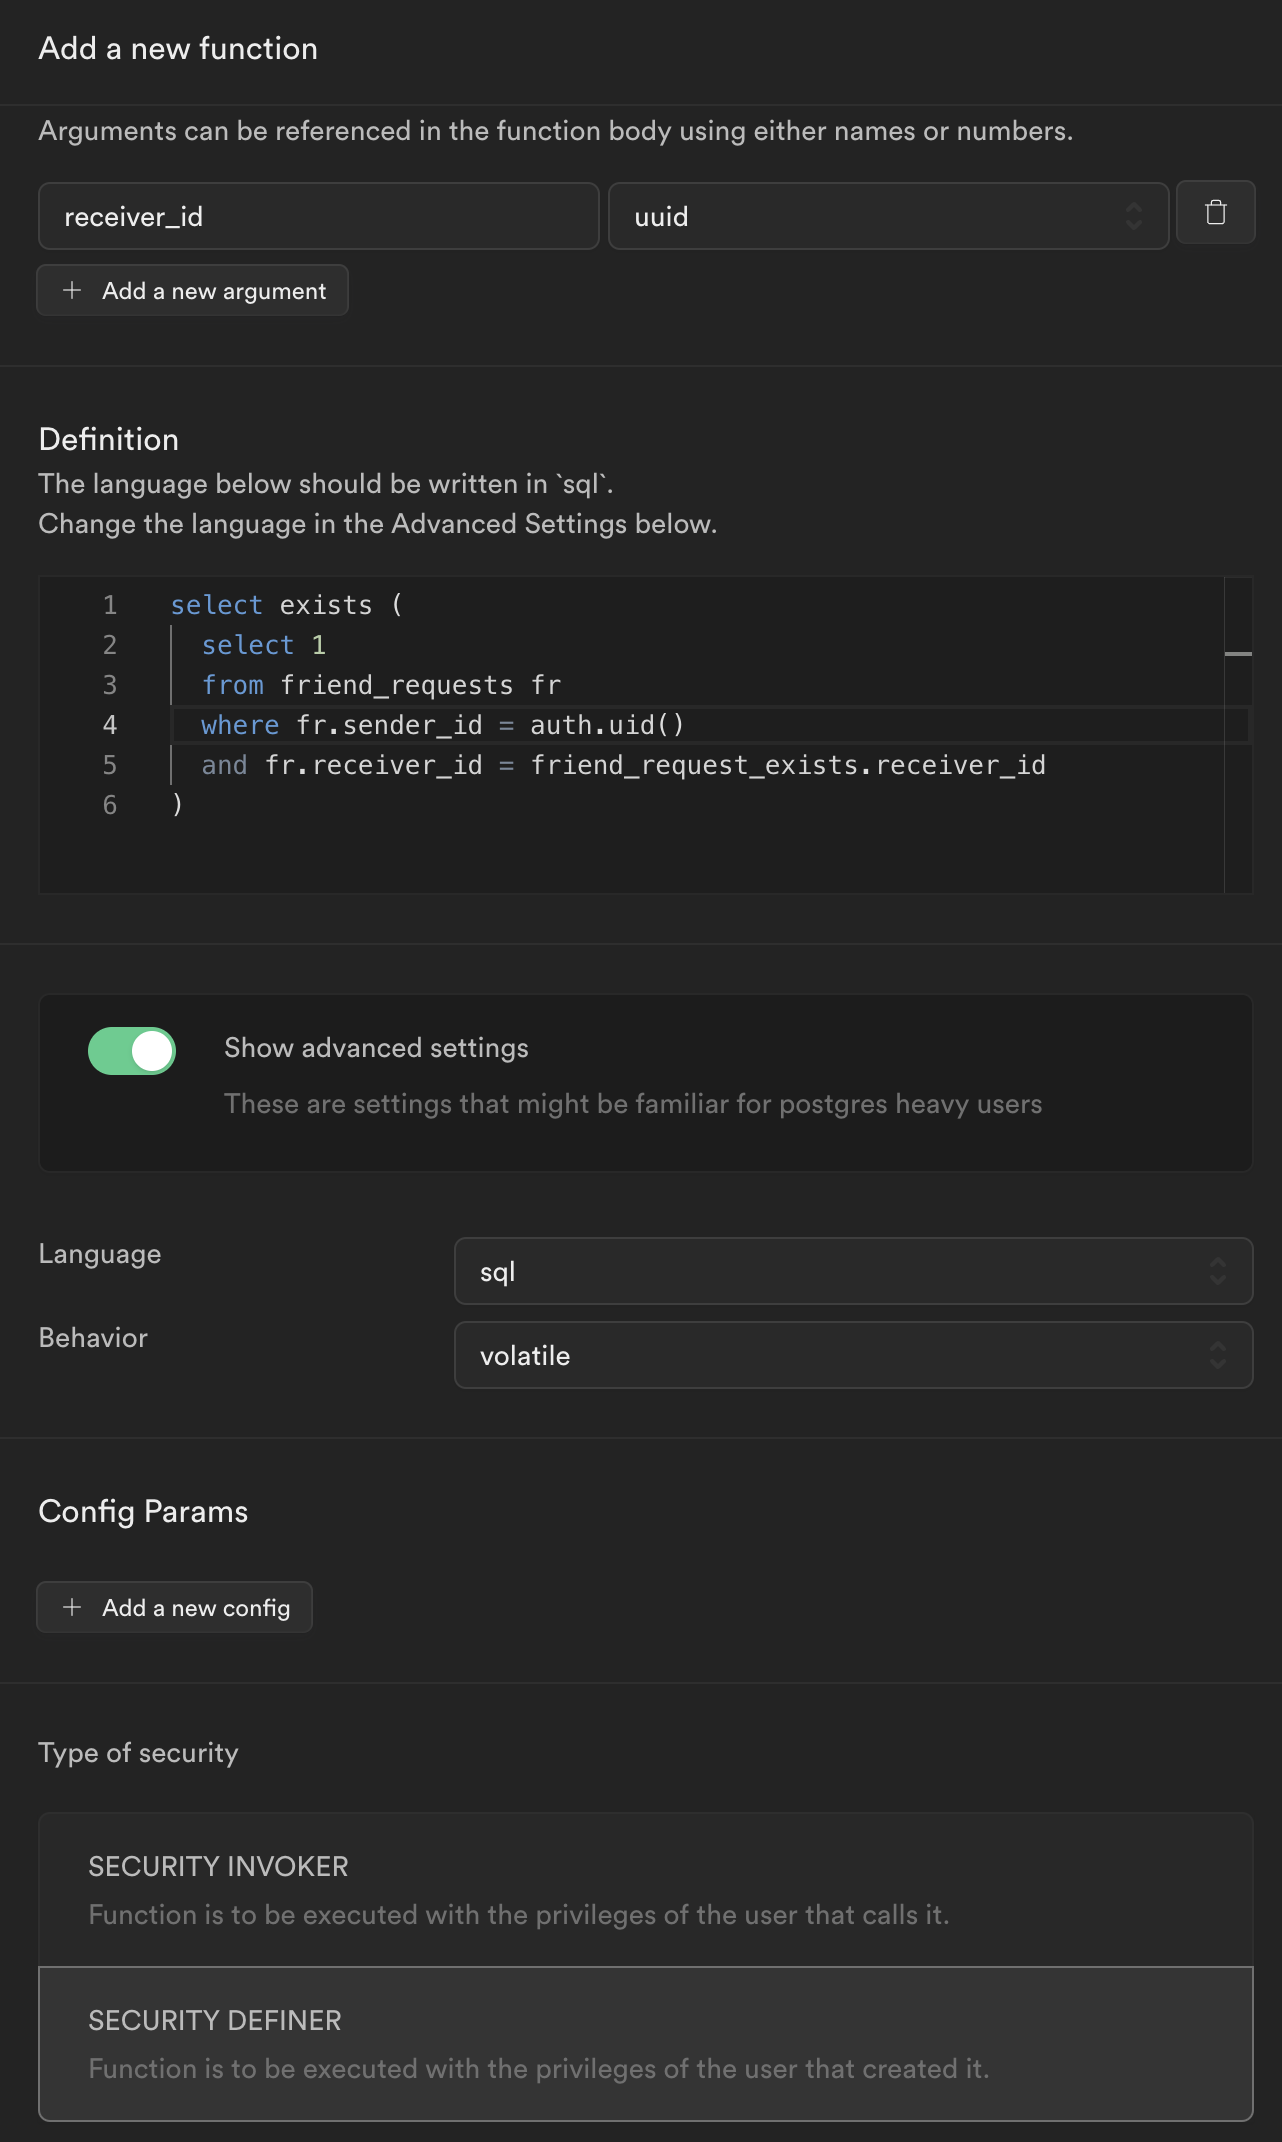The height and width of the screenshot is (2142, 1282).
Task: Open the uuid argument type dropdown
Action: (886, 216)
